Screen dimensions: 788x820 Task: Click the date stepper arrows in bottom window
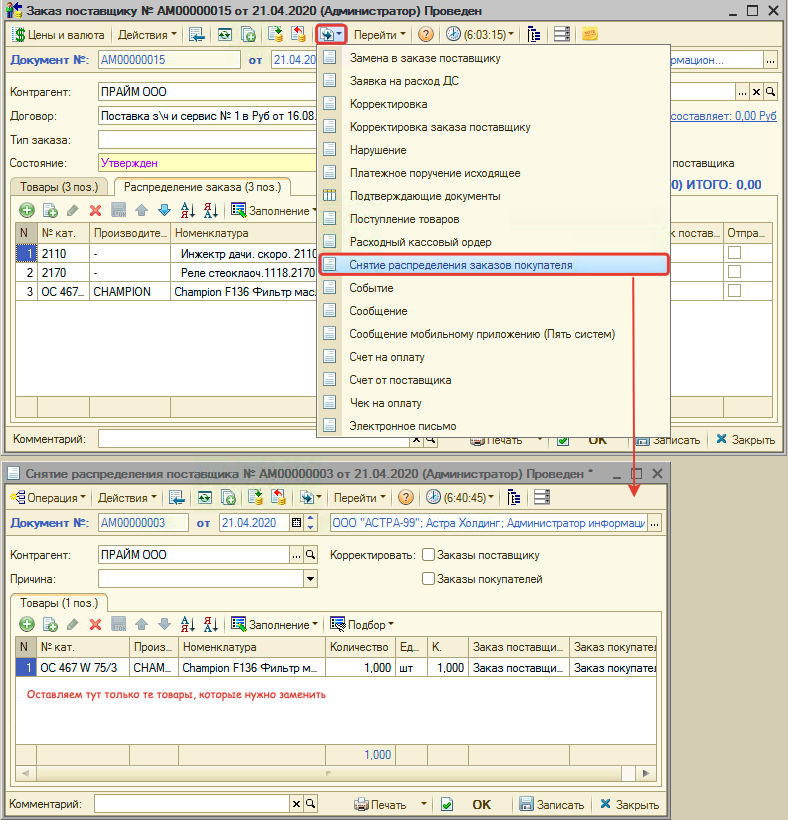311,523
